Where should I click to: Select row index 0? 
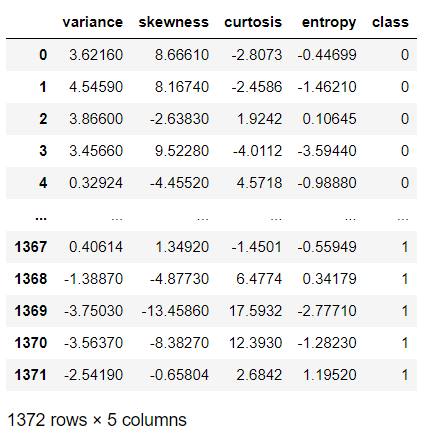point(43,55)
